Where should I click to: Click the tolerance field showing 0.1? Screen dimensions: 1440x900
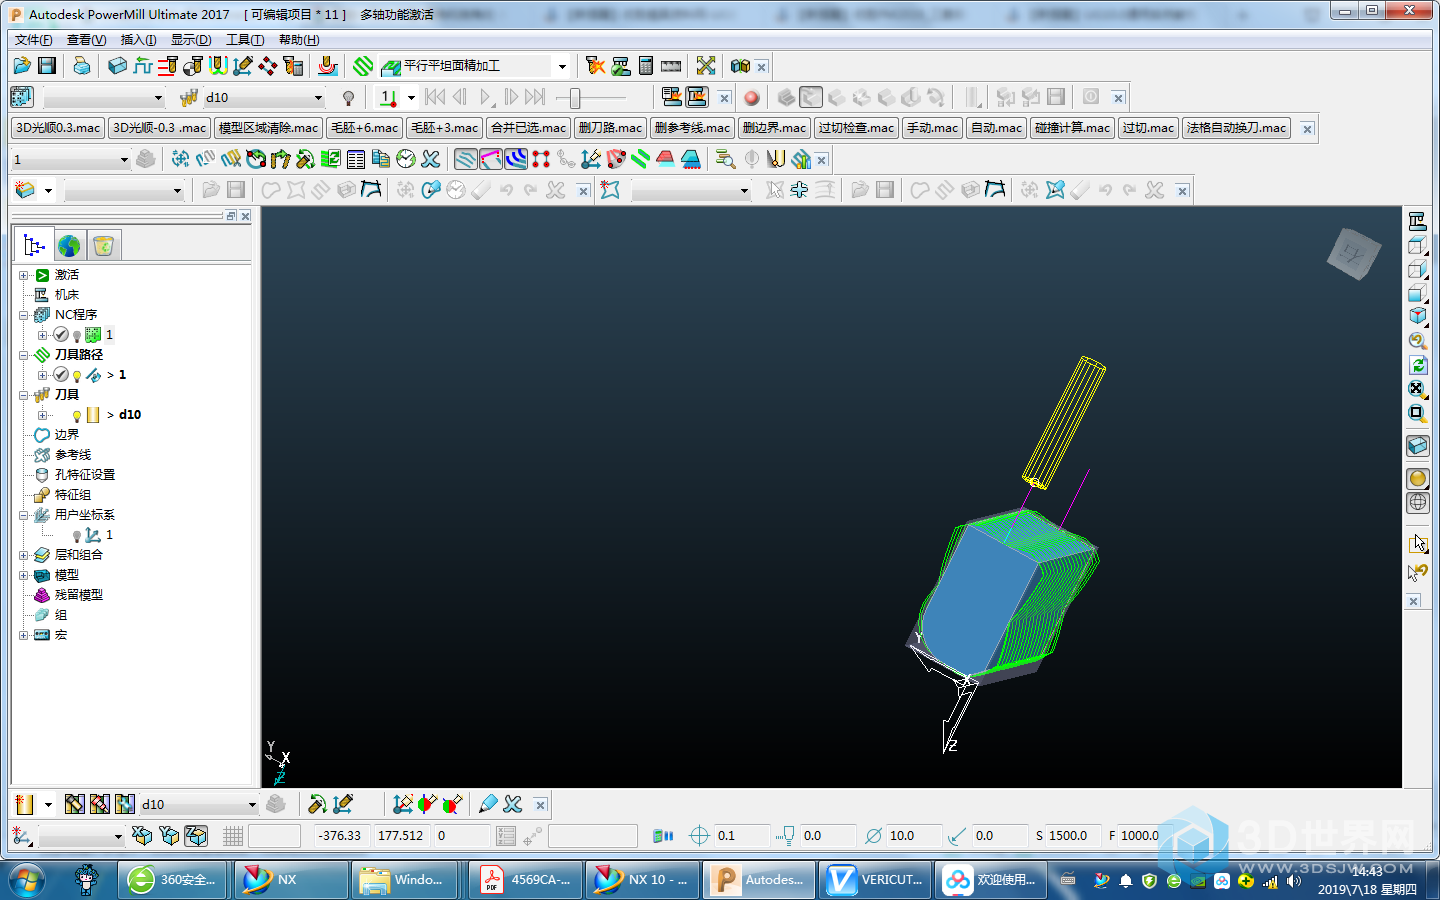[742, 836]
